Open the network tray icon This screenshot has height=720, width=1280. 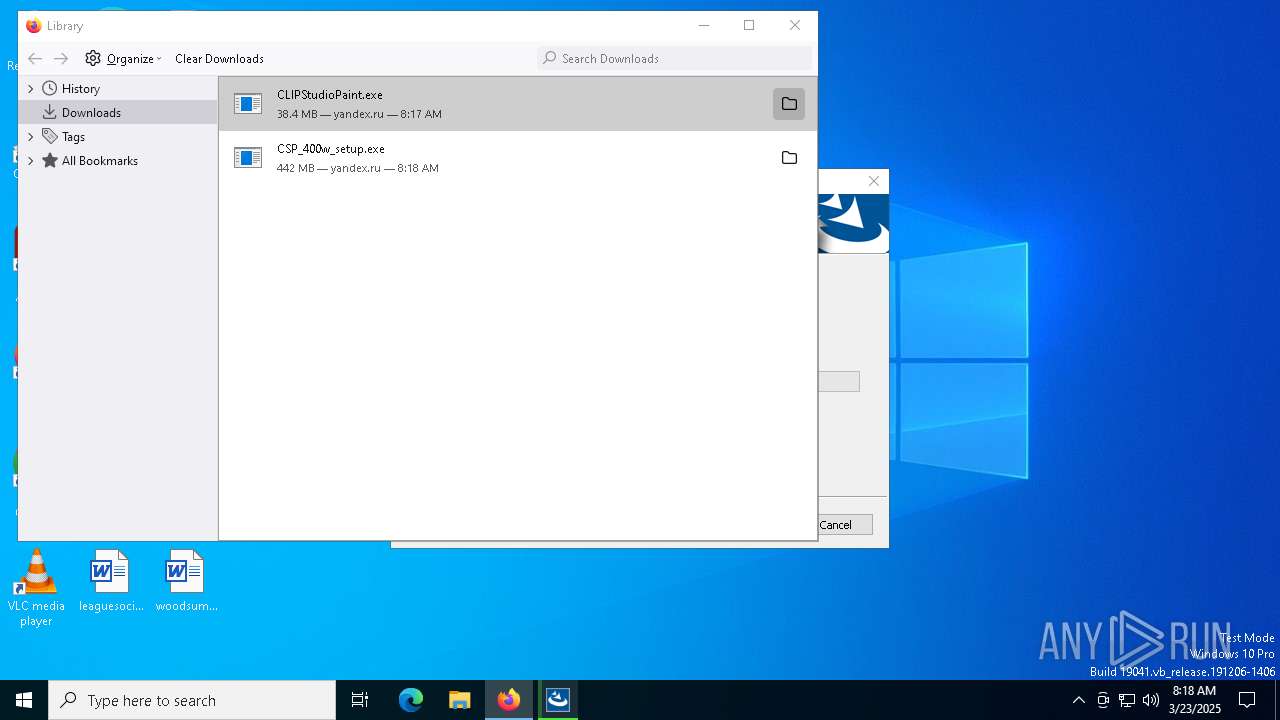1127,700
